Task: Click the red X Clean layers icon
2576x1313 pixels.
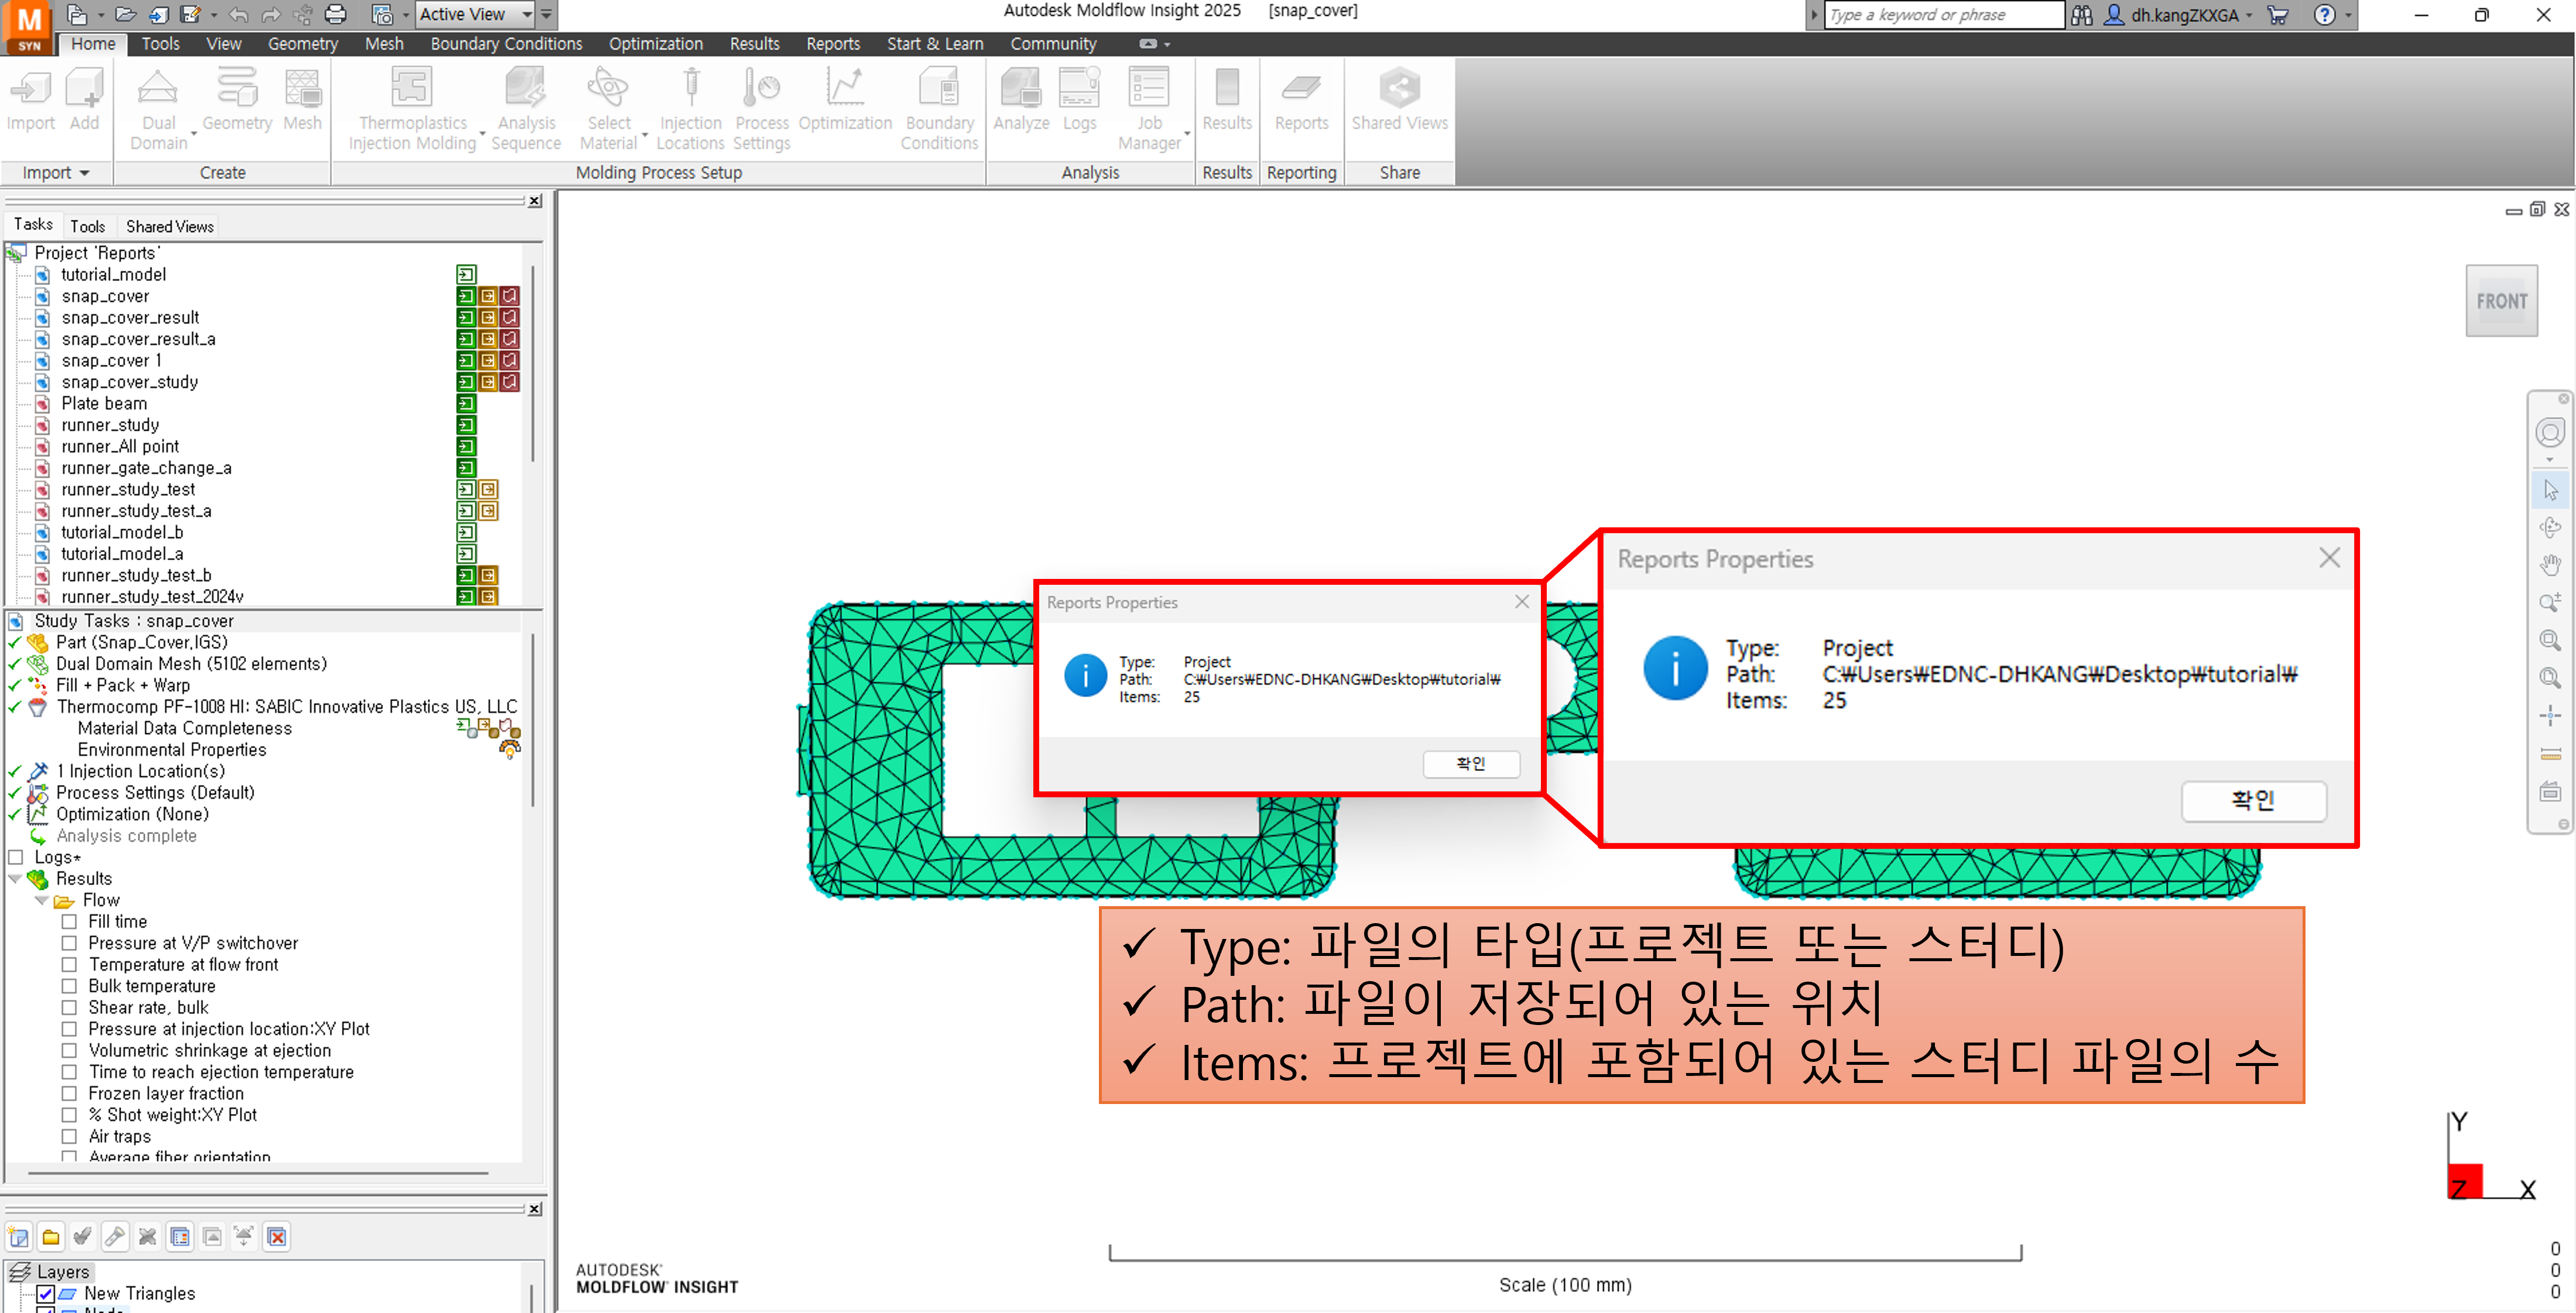Action: pyautogui.click(x=277, y=1237)
